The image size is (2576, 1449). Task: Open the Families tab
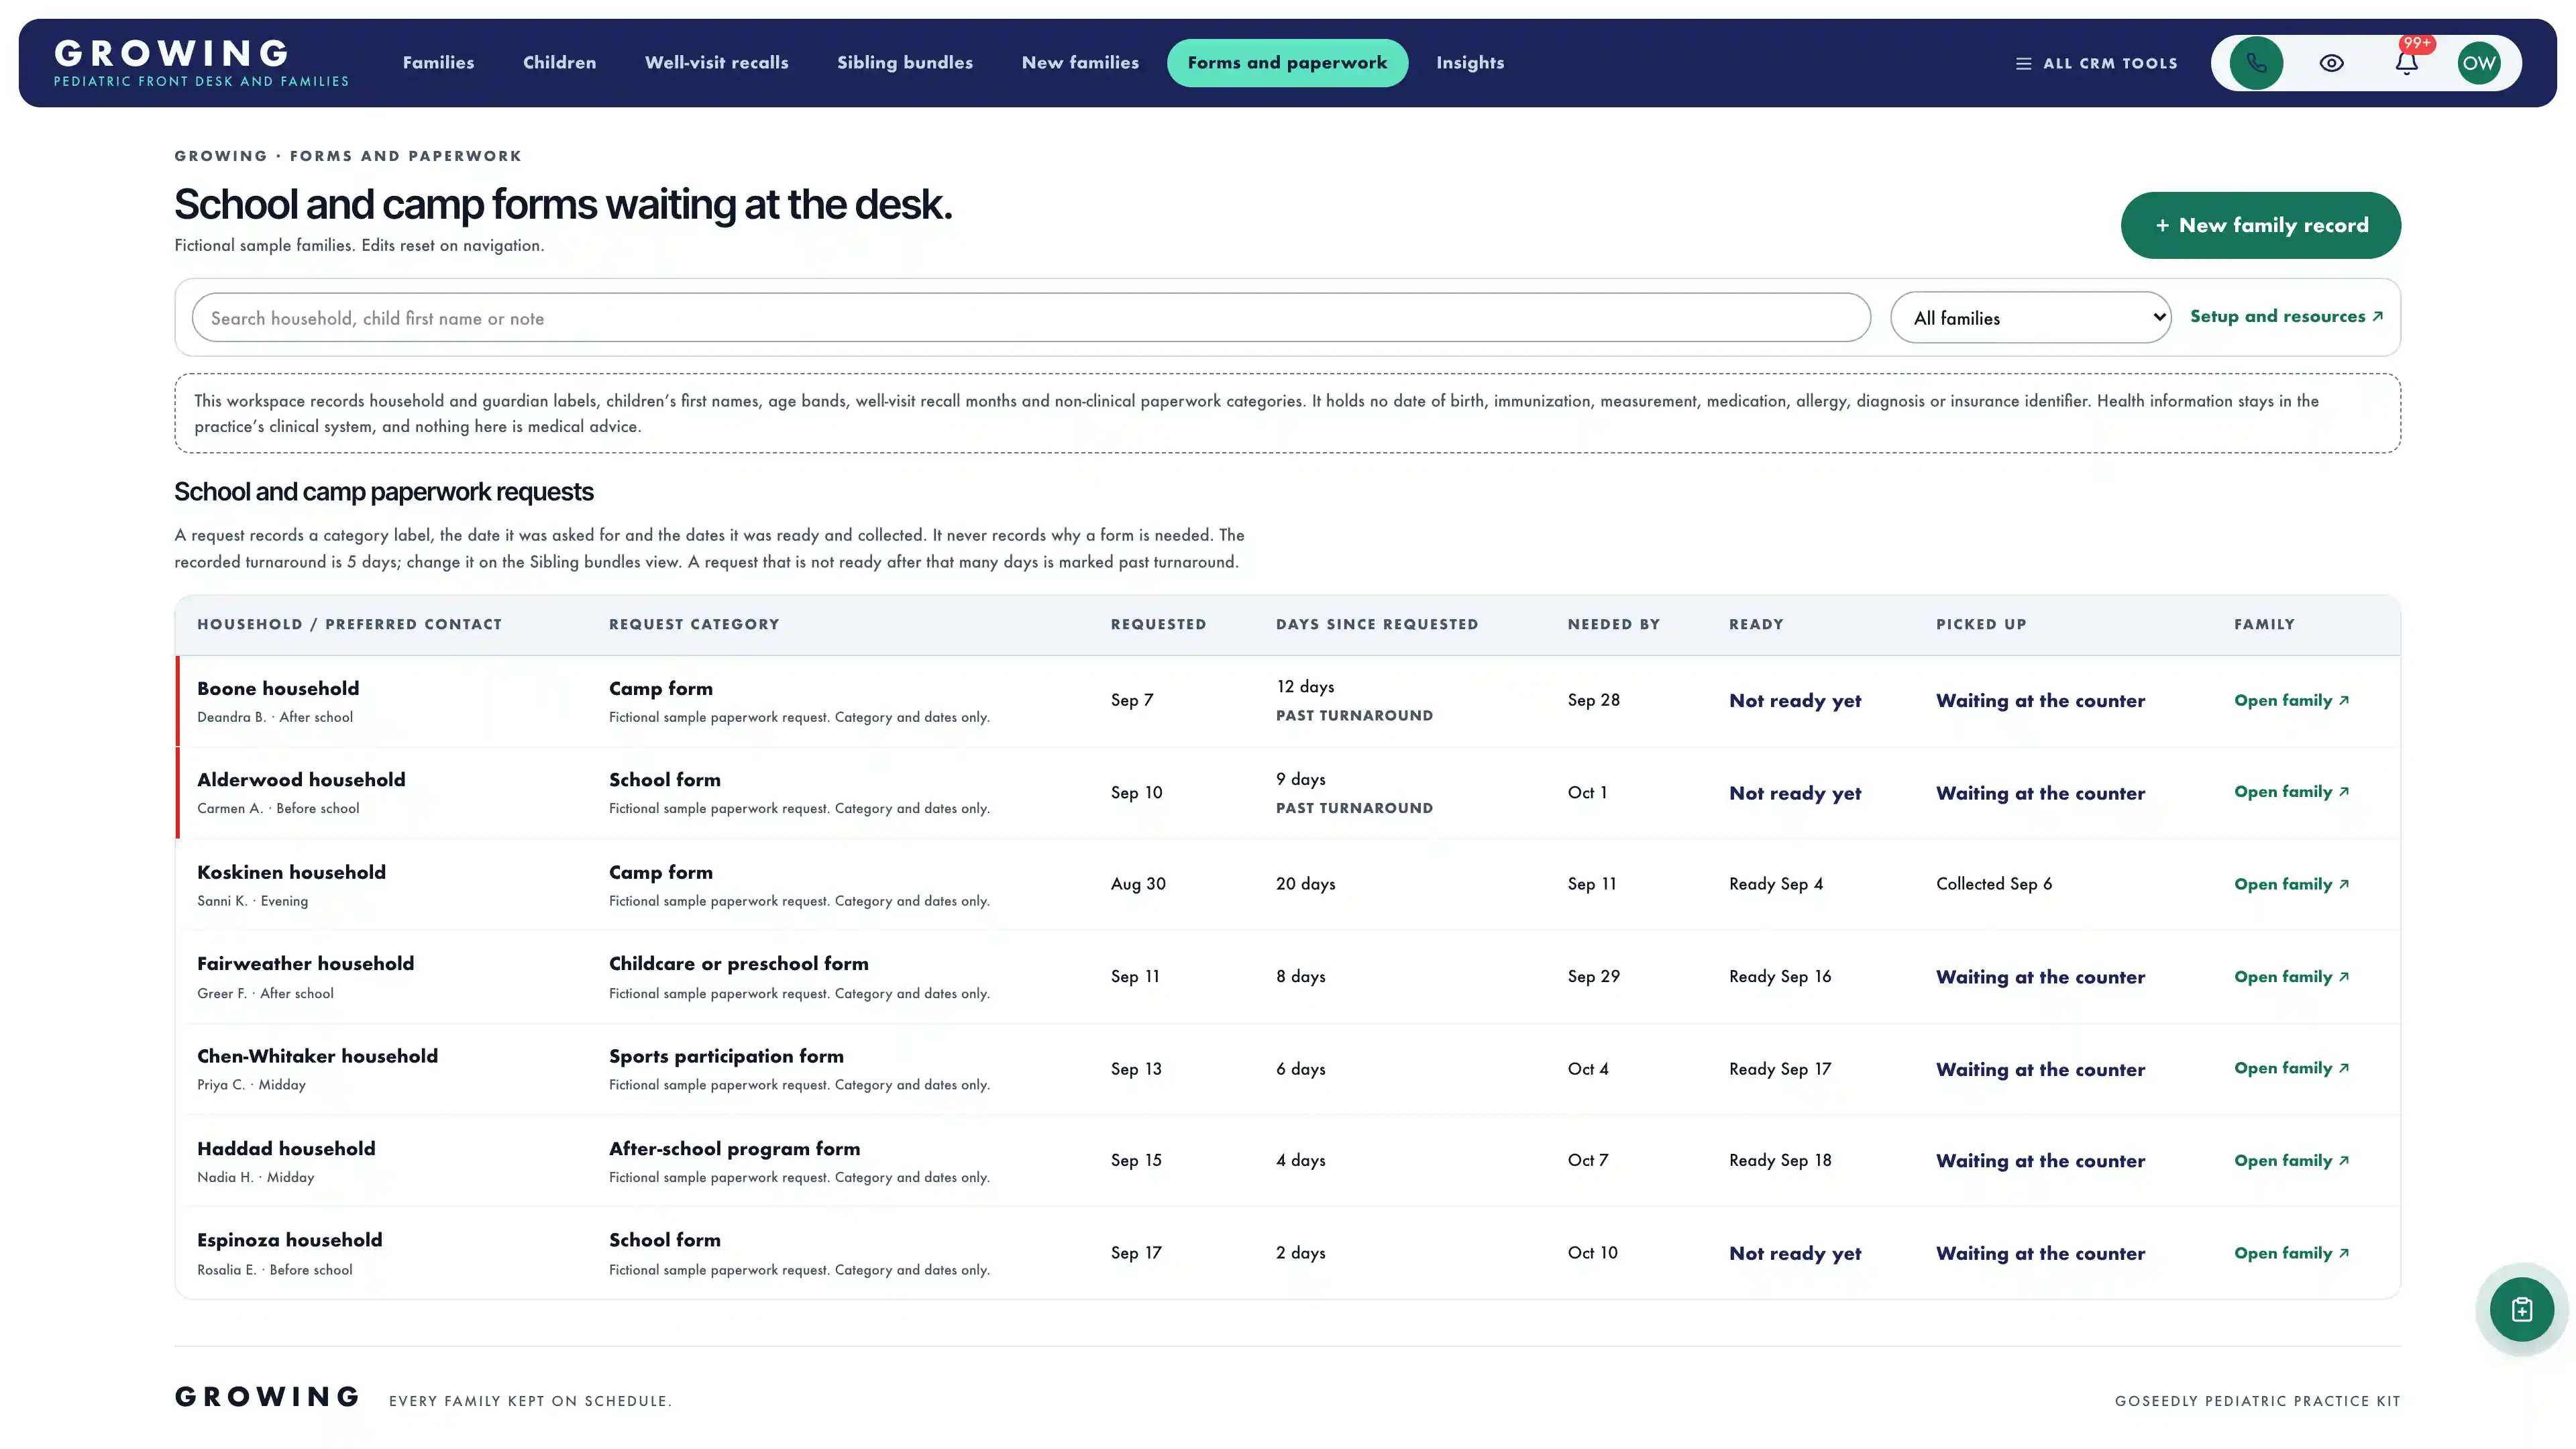tap(438, 63)
